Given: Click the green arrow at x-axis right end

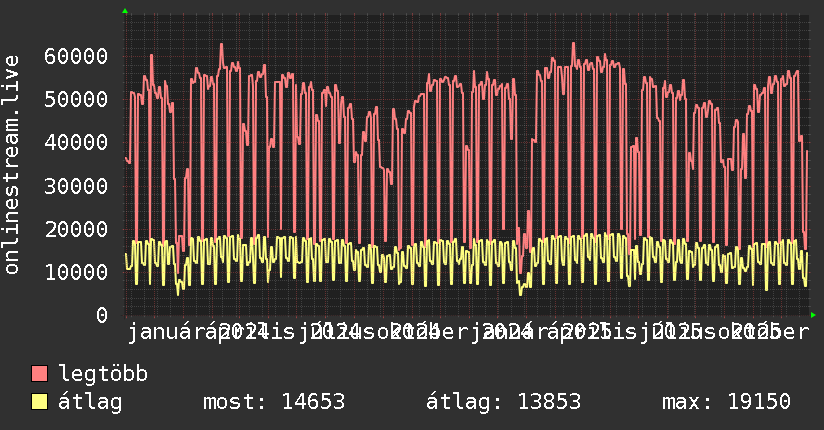Looking at the screenshot, I should [x=814, y=315].
